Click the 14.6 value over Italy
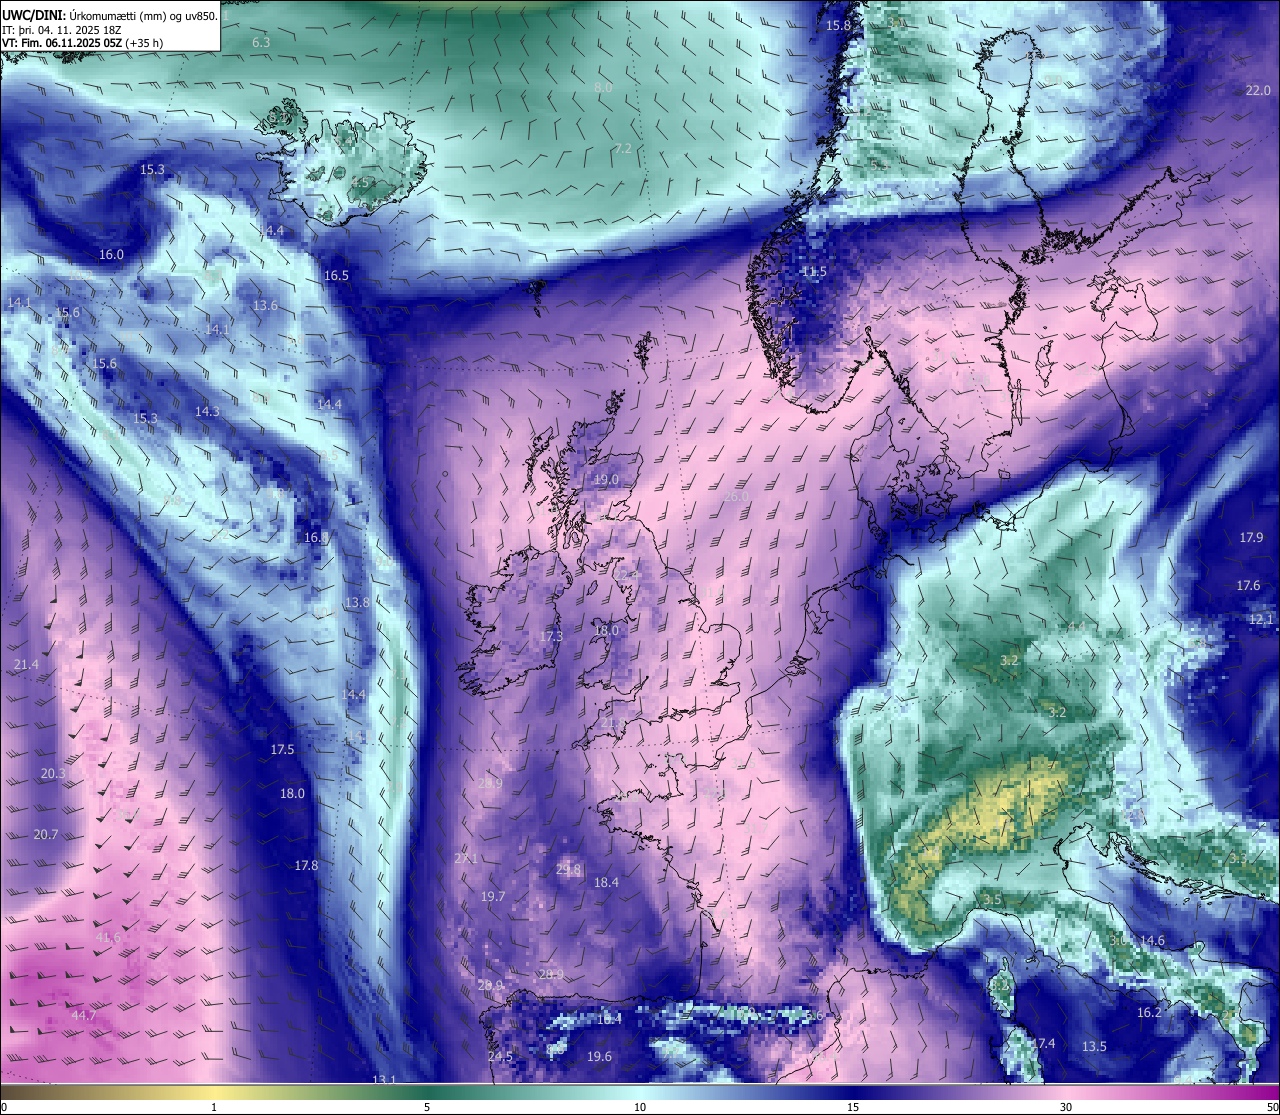Viewport: 1280px width, 1115px height. click(x=1152, y=940)
